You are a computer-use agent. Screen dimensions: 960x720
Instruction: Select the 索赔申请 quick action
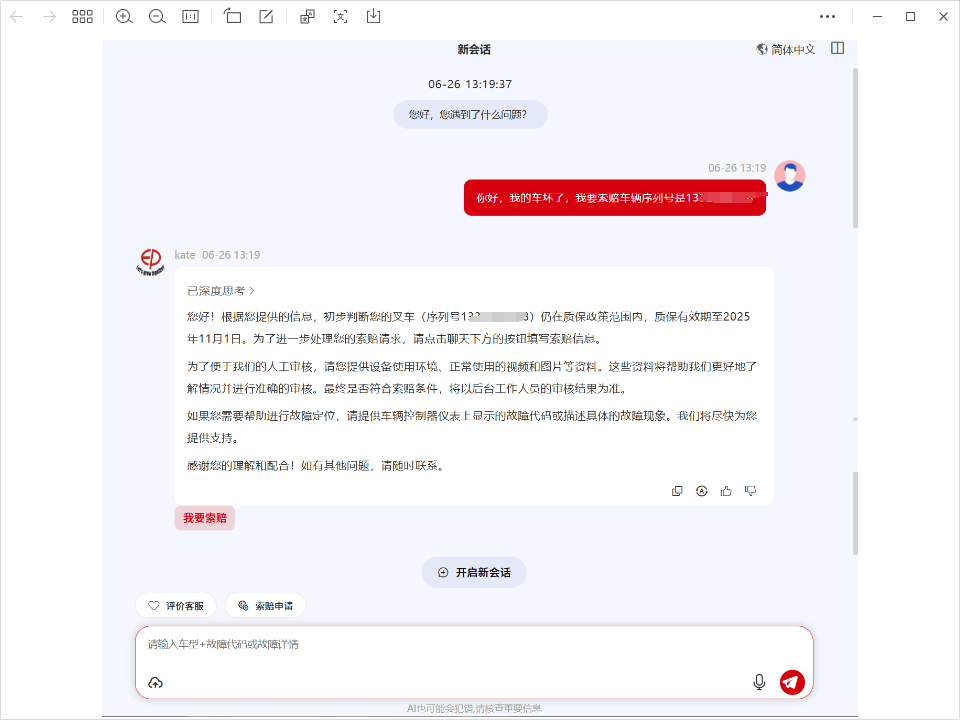[x=265, y=606]
